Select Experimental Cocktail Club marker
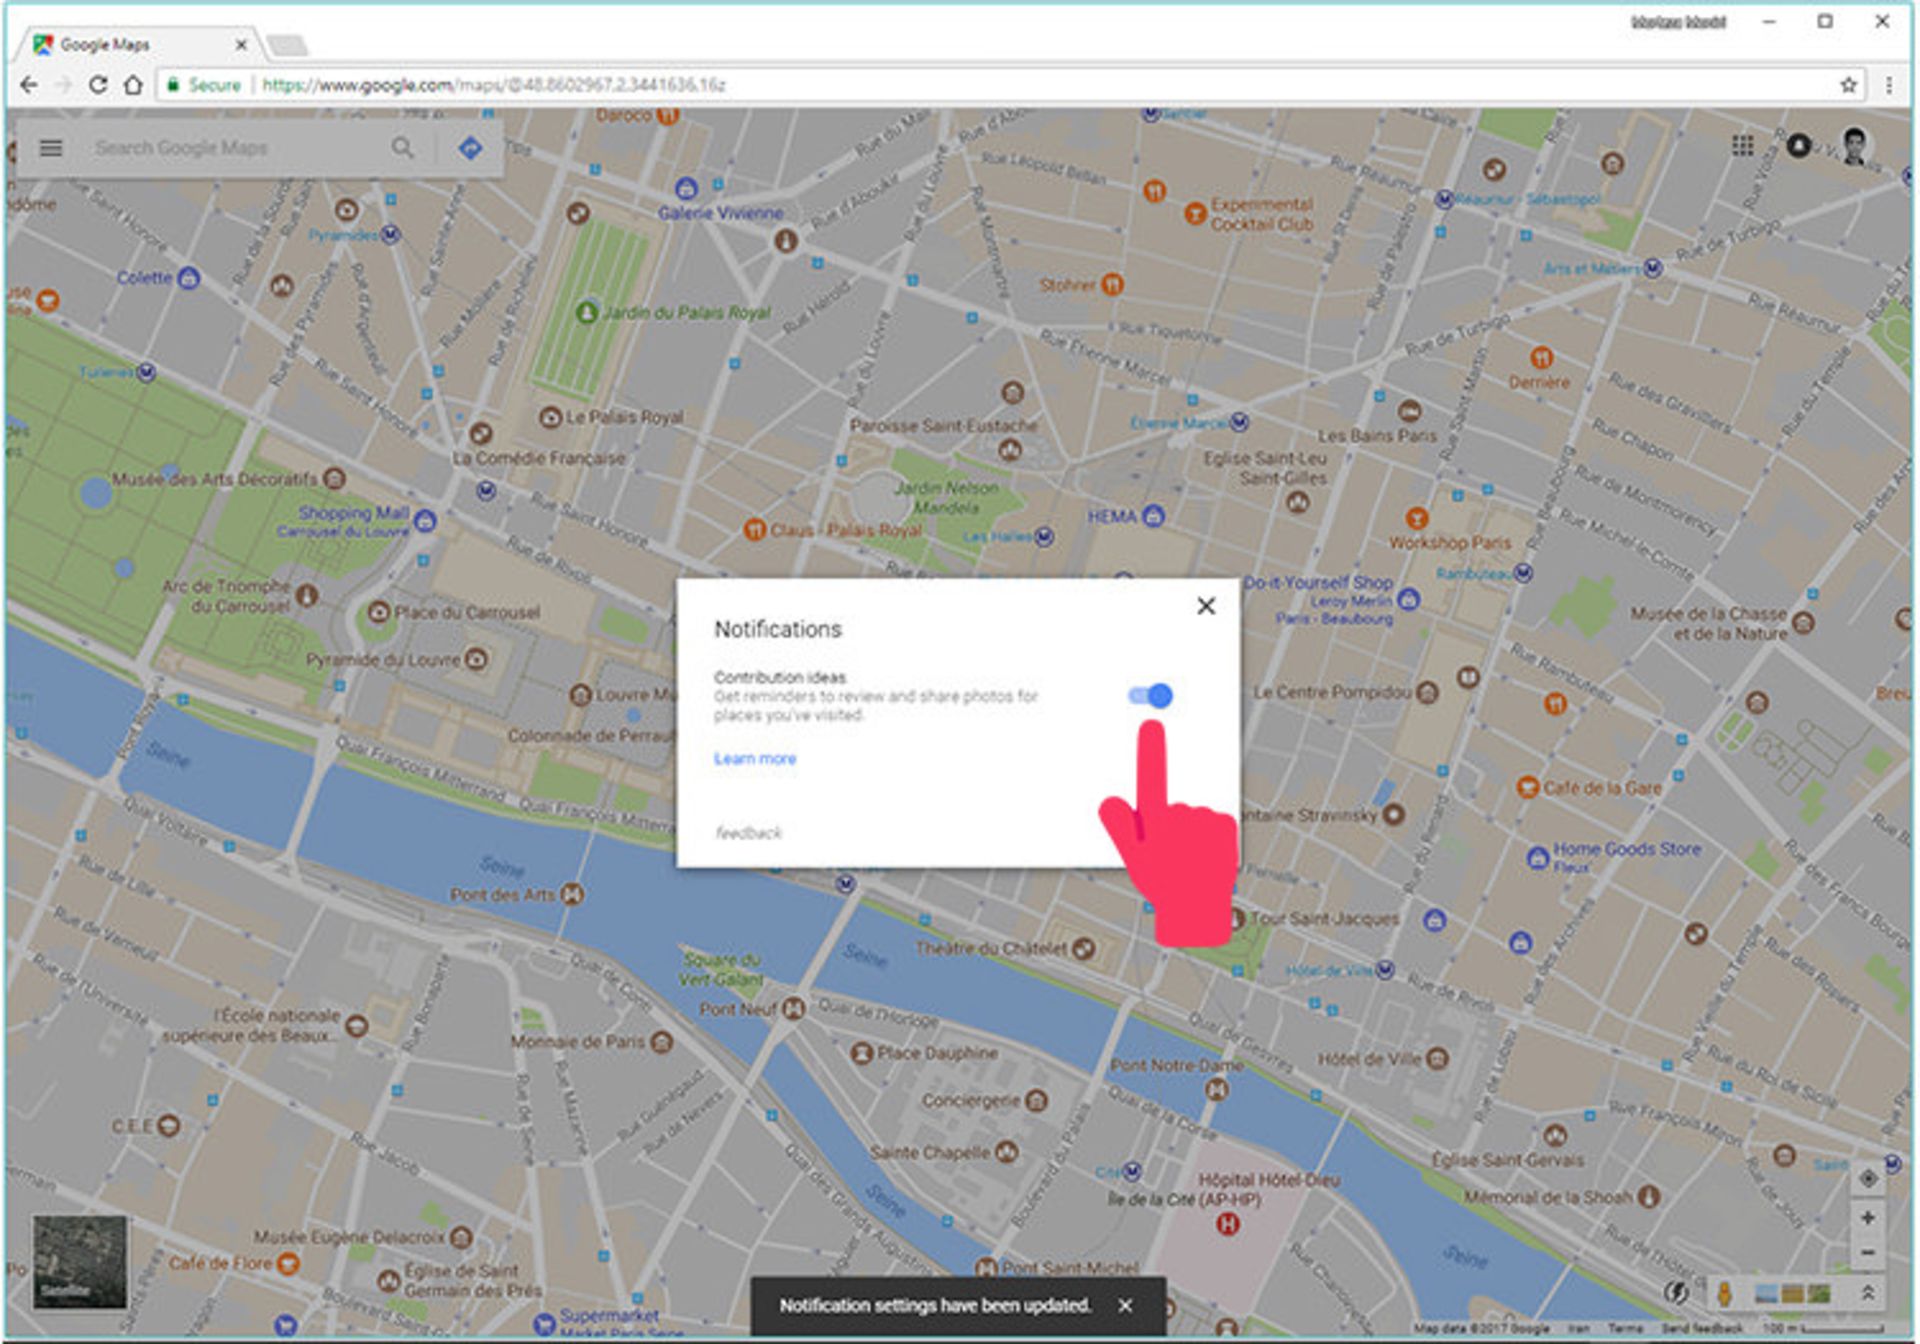This screenshot has height=1344, width=1920. tap(1195, 213)
